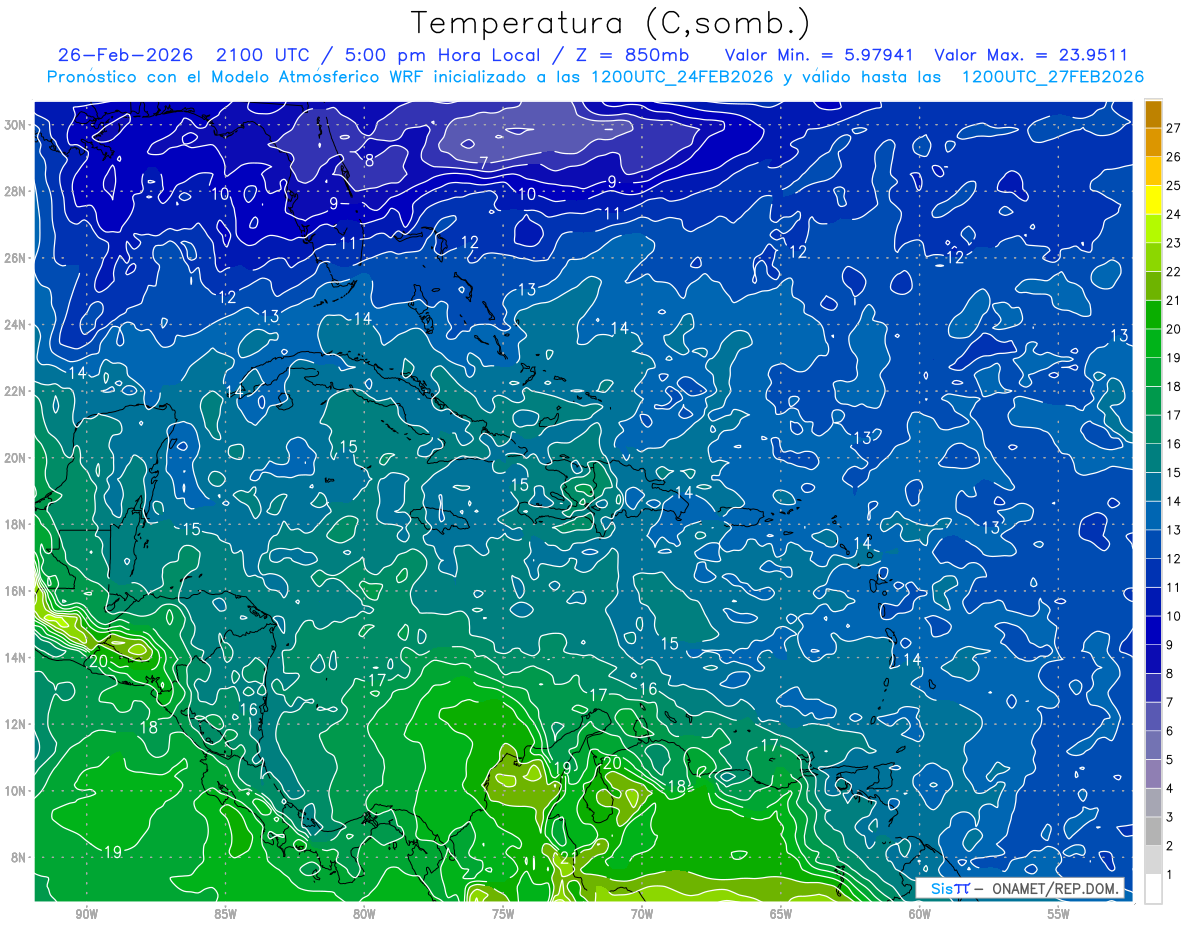Image resolution: width=1200 pixels, height=927 pixels.
Task: Select the "Z = 850mb" level text
Action: (633, 55)
